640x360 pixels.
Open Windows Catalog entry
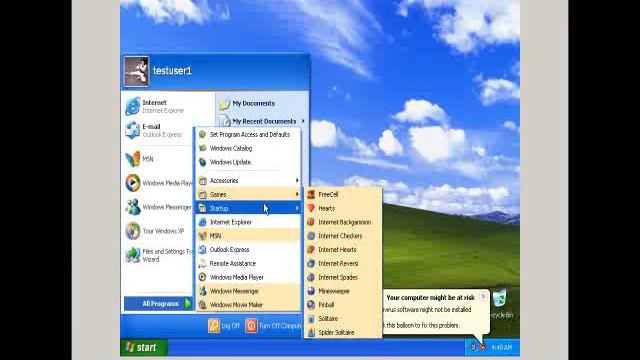click(248, 149)
